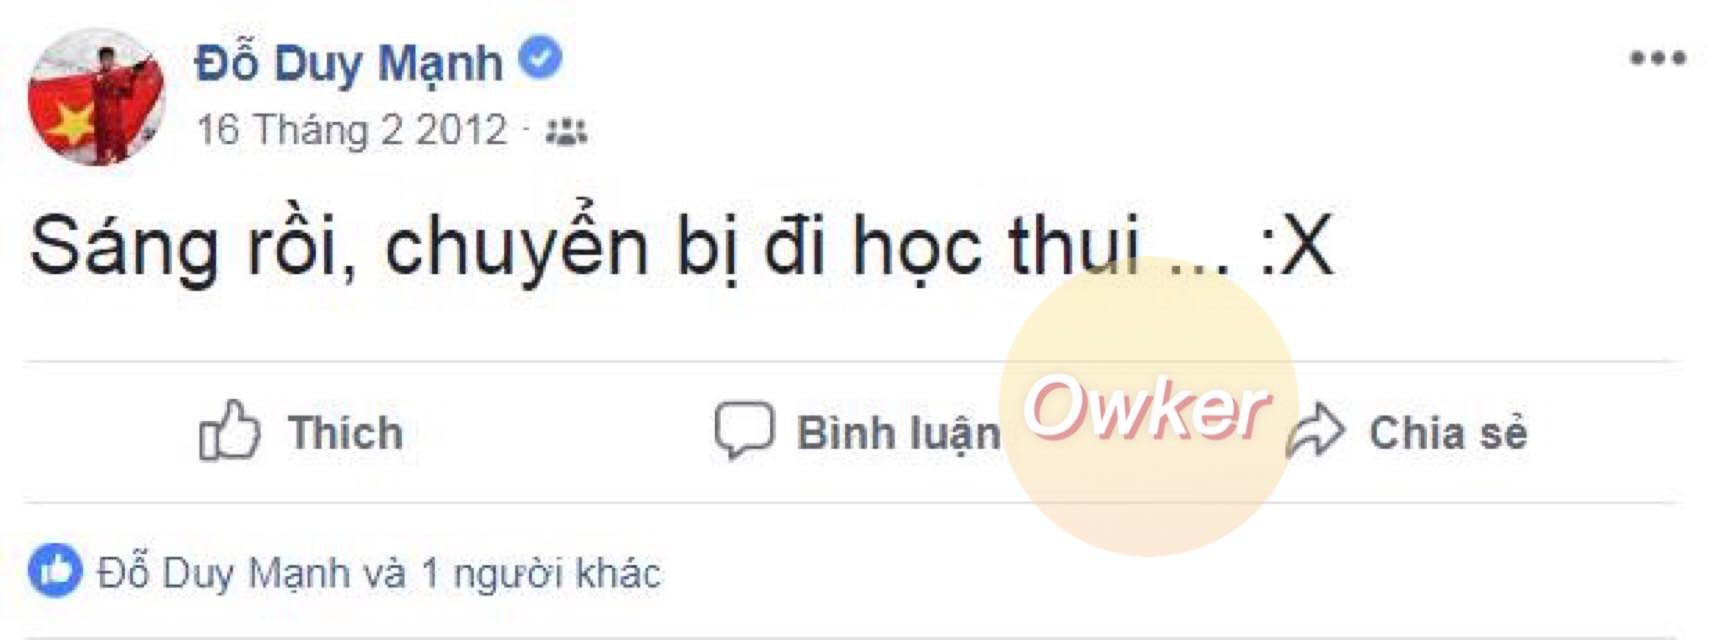This screenshot has width=1718, height=640.
Task: Click the Bình luận label to comment
Action: coord(898,434)
